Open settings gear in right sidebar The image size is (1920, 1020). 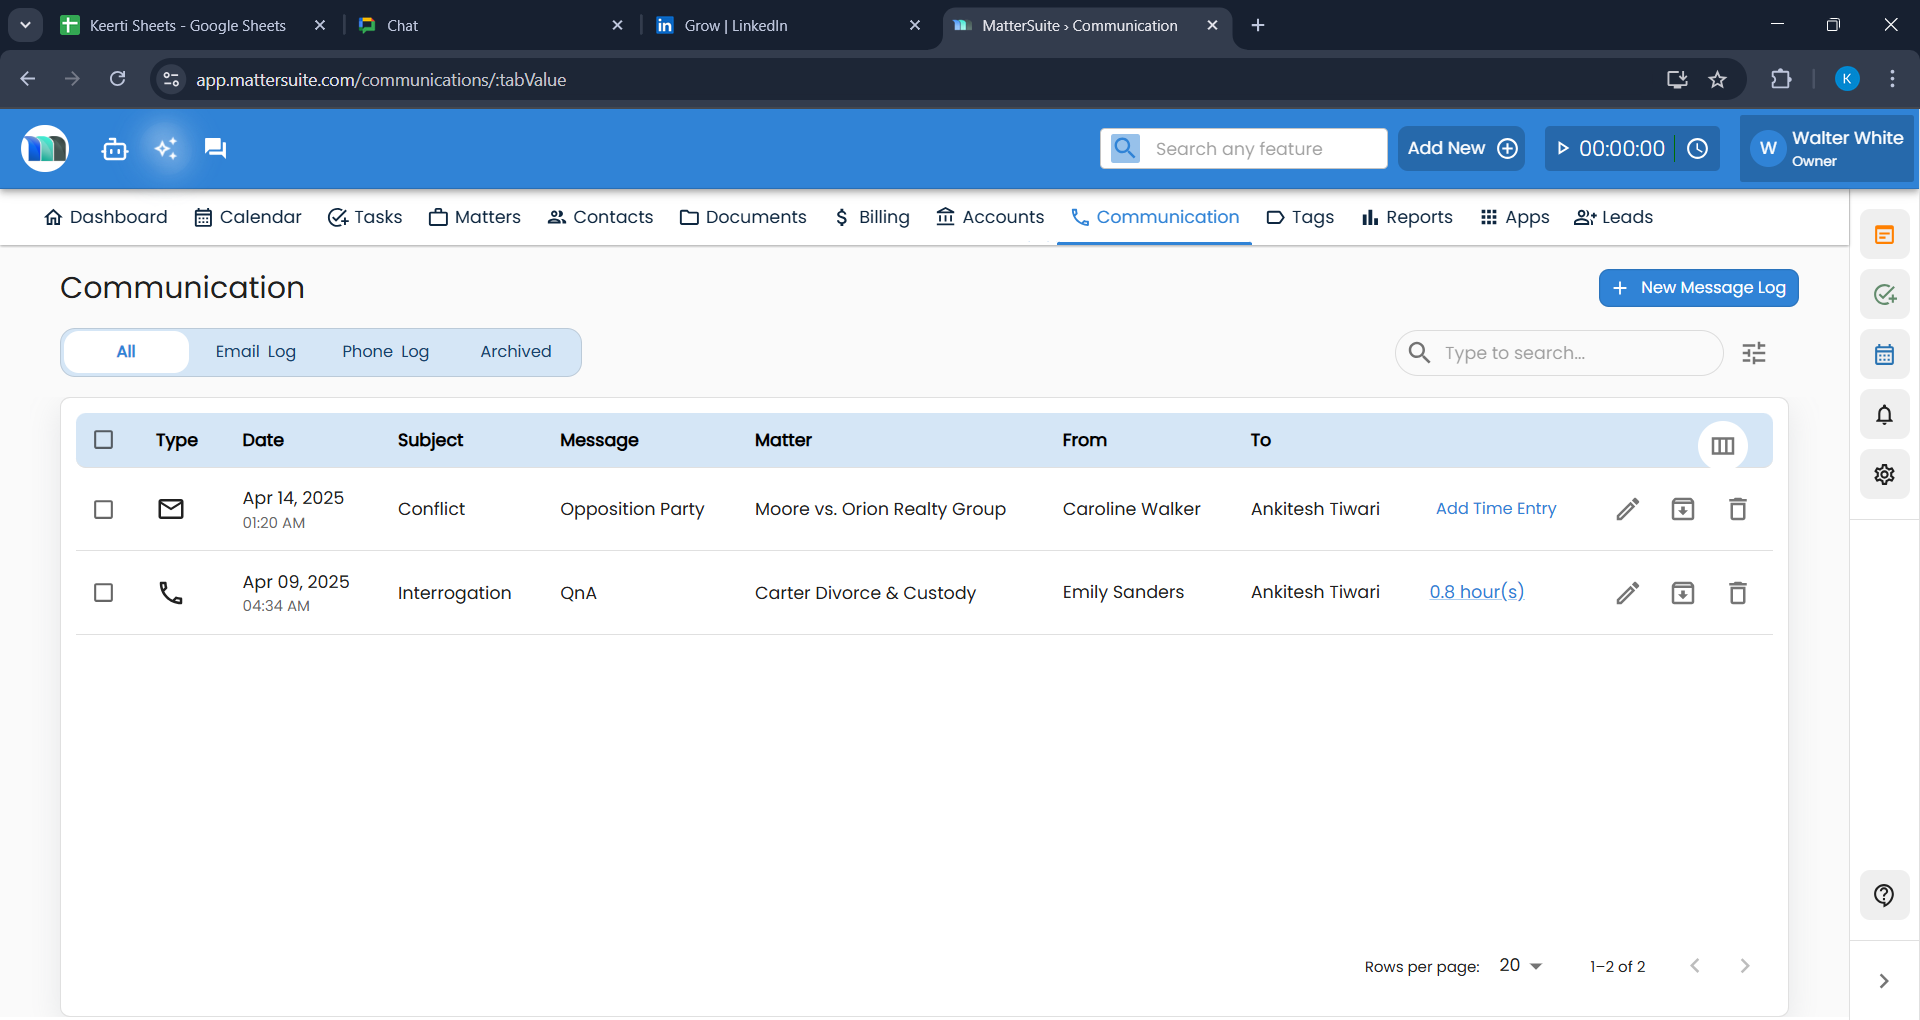[1884, 474]
